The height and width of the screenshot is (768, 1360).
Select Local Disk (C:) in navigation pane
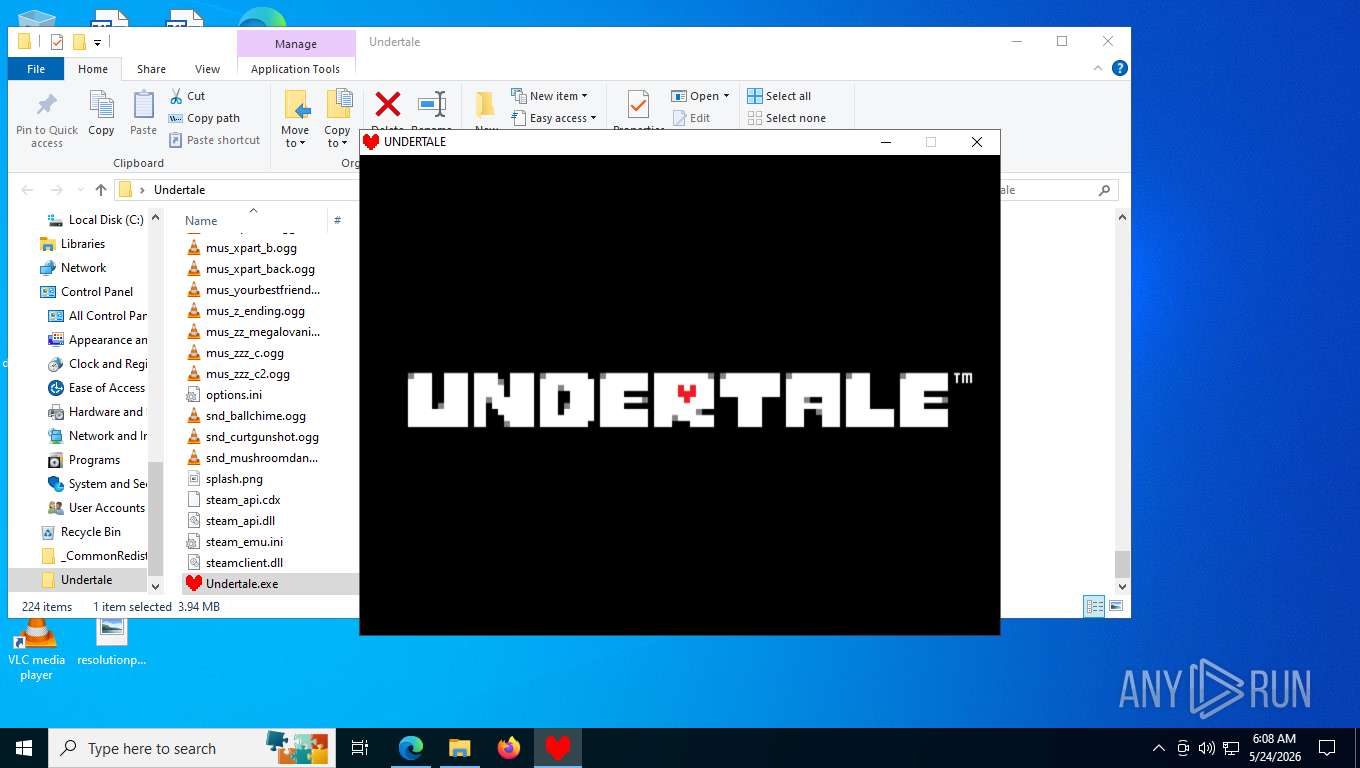[106, 220]
